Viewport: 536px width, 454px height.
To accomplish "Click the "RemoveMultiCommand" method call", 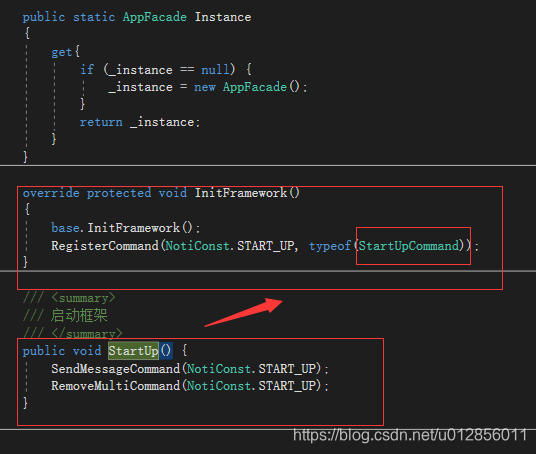I will pyautogui.click(x=116, y=386).
